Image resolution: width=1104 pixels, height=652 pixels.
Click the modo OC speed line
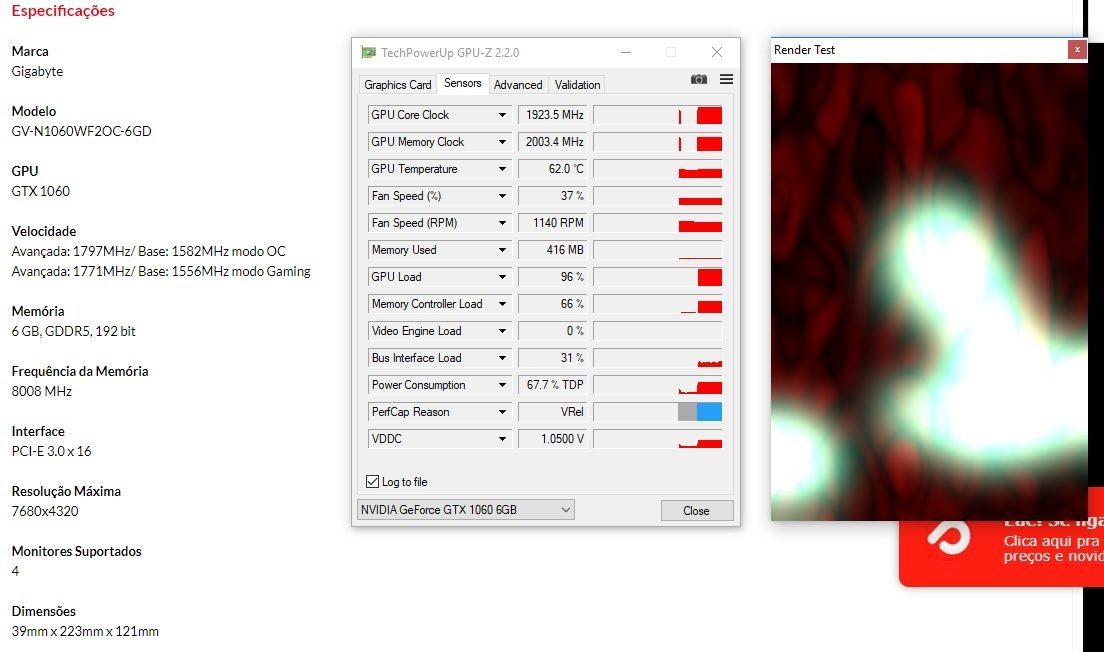click(149, 251)
